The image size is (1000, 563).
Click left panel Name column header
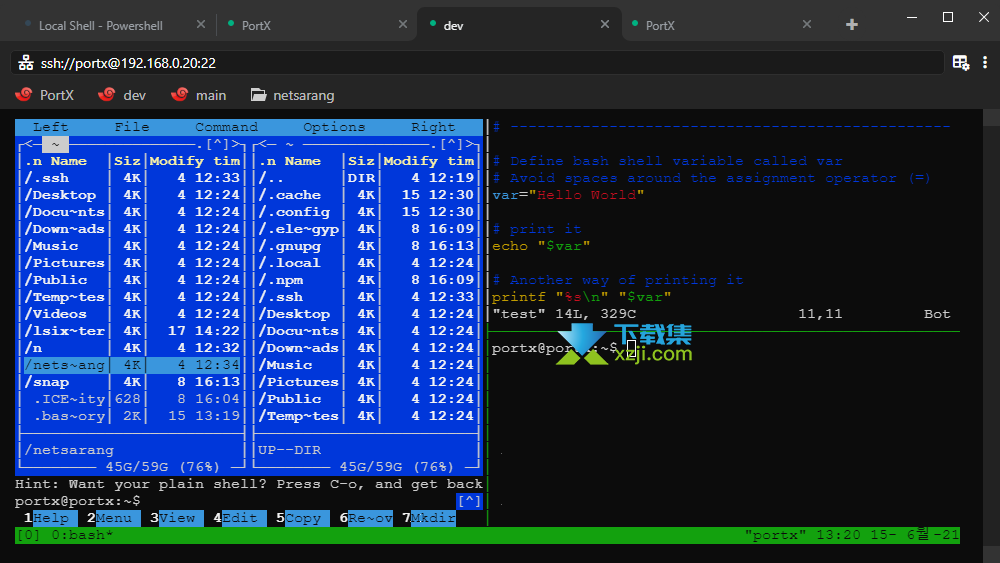click(68, 161)
